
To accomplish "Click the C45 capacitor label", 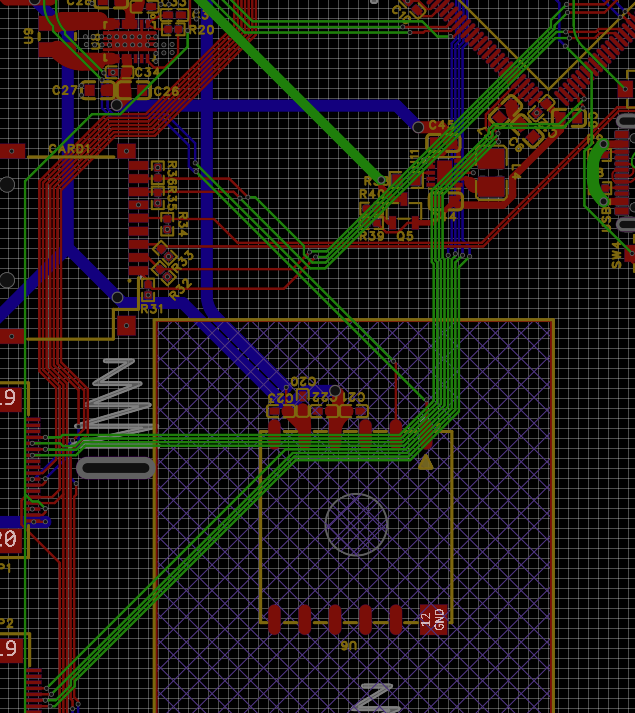I will click(x=440, y=125).
